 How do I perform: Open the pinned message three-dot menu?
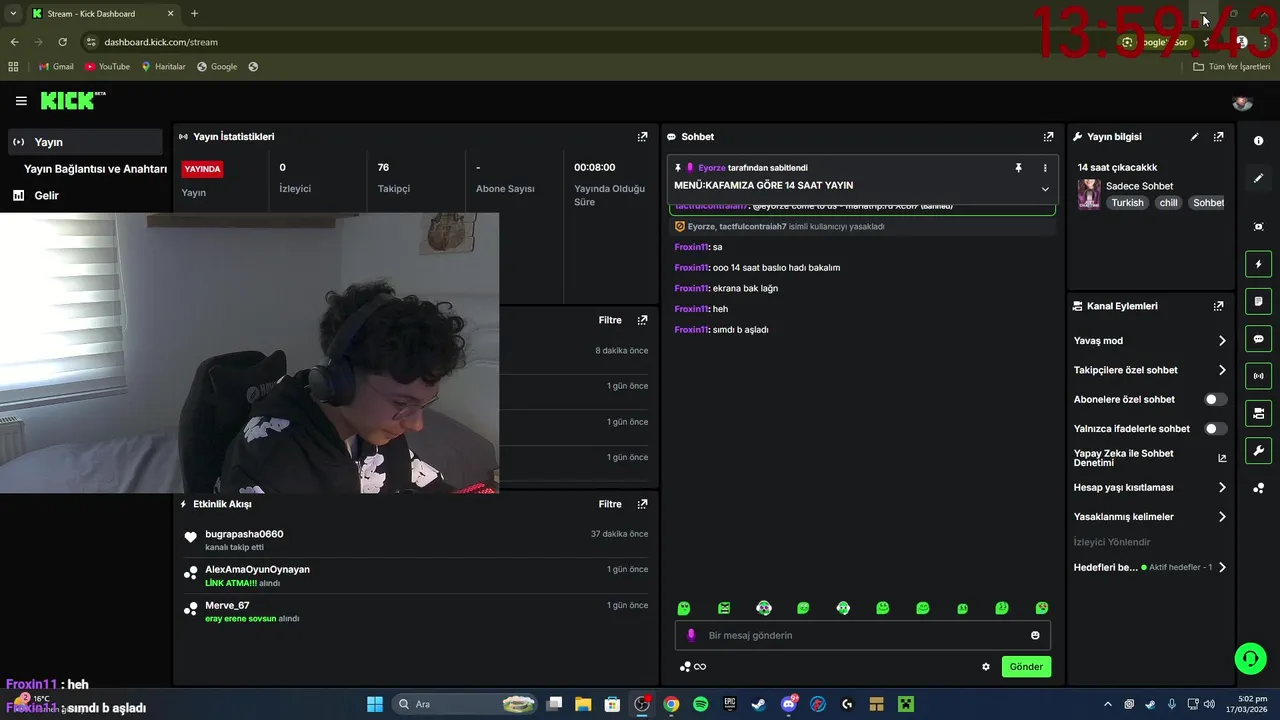point(1045,168)
